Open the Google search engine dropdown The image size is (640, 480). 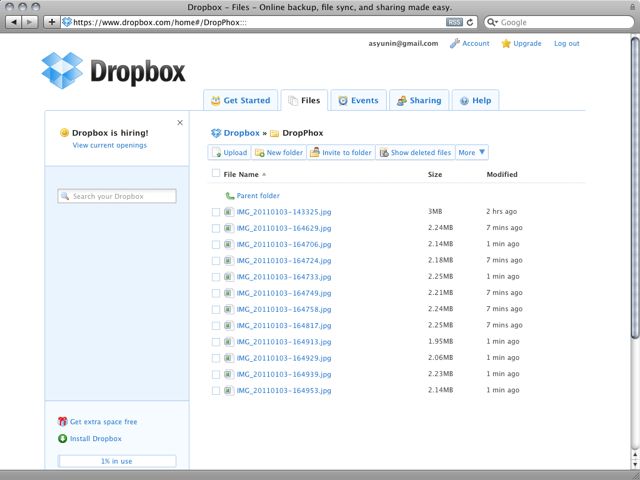(492, 22)
